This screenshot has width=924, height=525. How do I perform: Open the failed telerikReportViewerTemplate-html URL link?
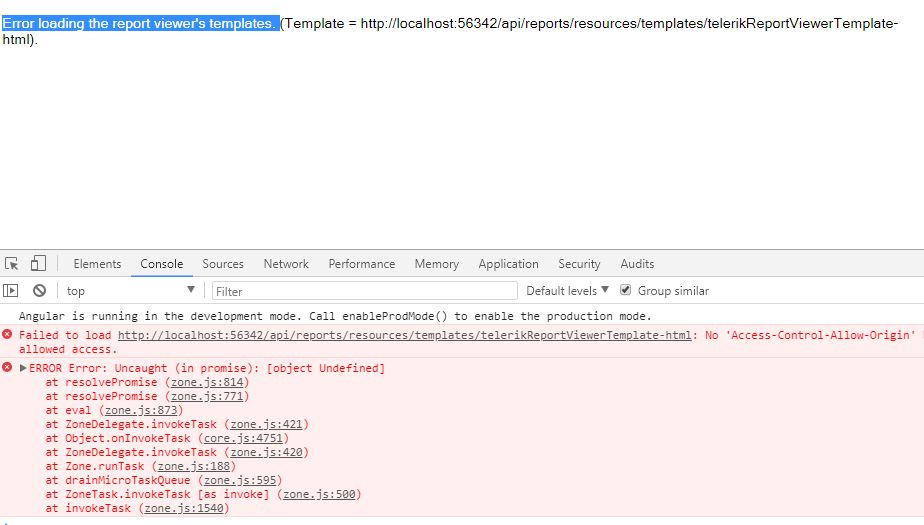pos(404,335)
